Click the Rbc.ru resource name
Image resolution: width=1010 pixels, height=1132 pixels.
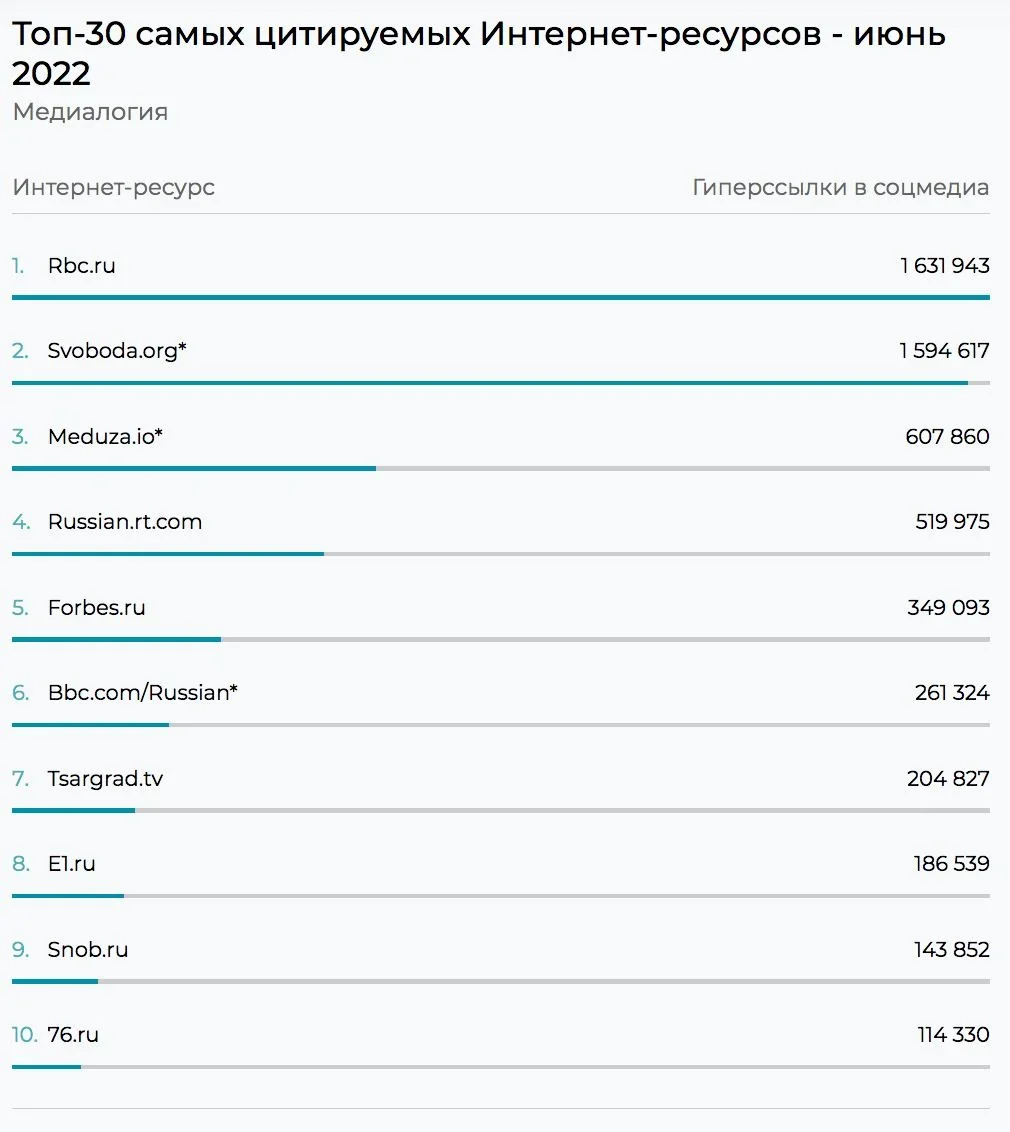(82, 266)
